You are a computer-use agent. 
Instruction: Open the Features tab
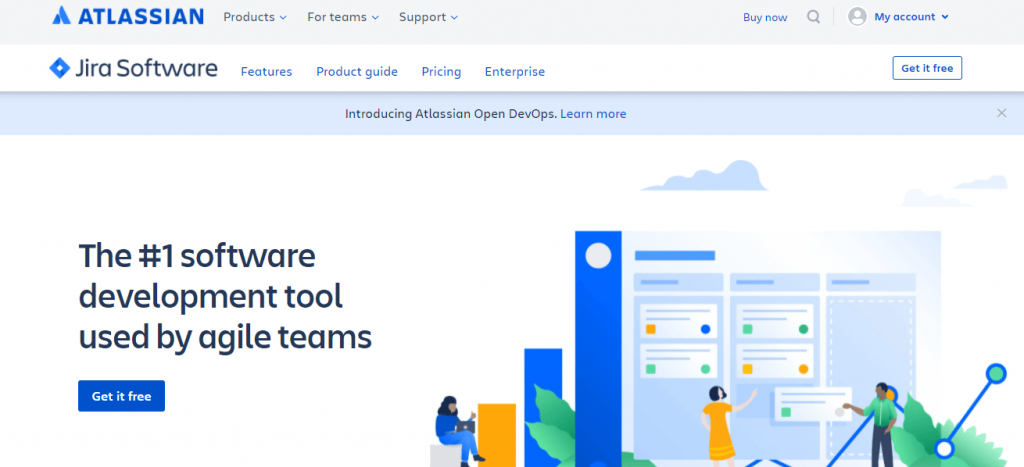coord(266,72)
